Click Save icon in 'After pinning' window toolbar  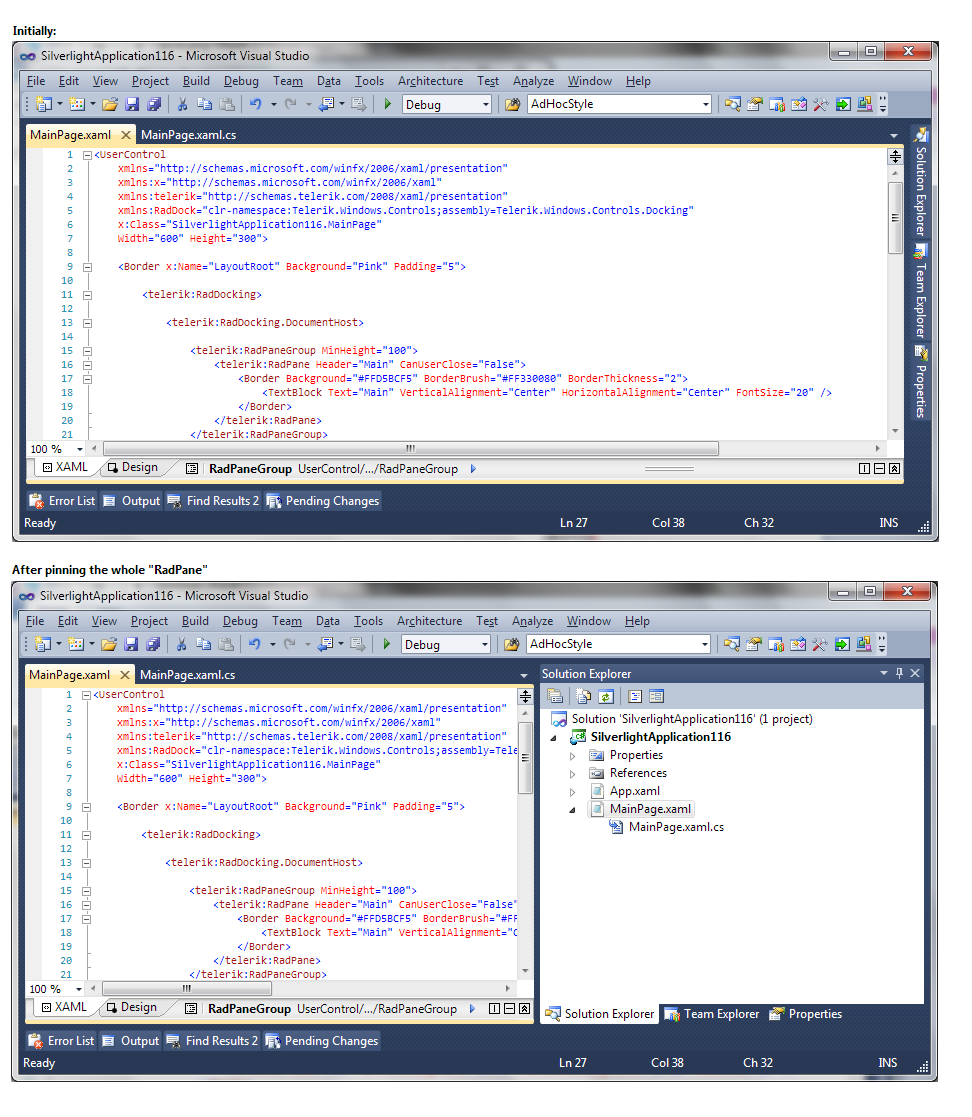[131, 645]
